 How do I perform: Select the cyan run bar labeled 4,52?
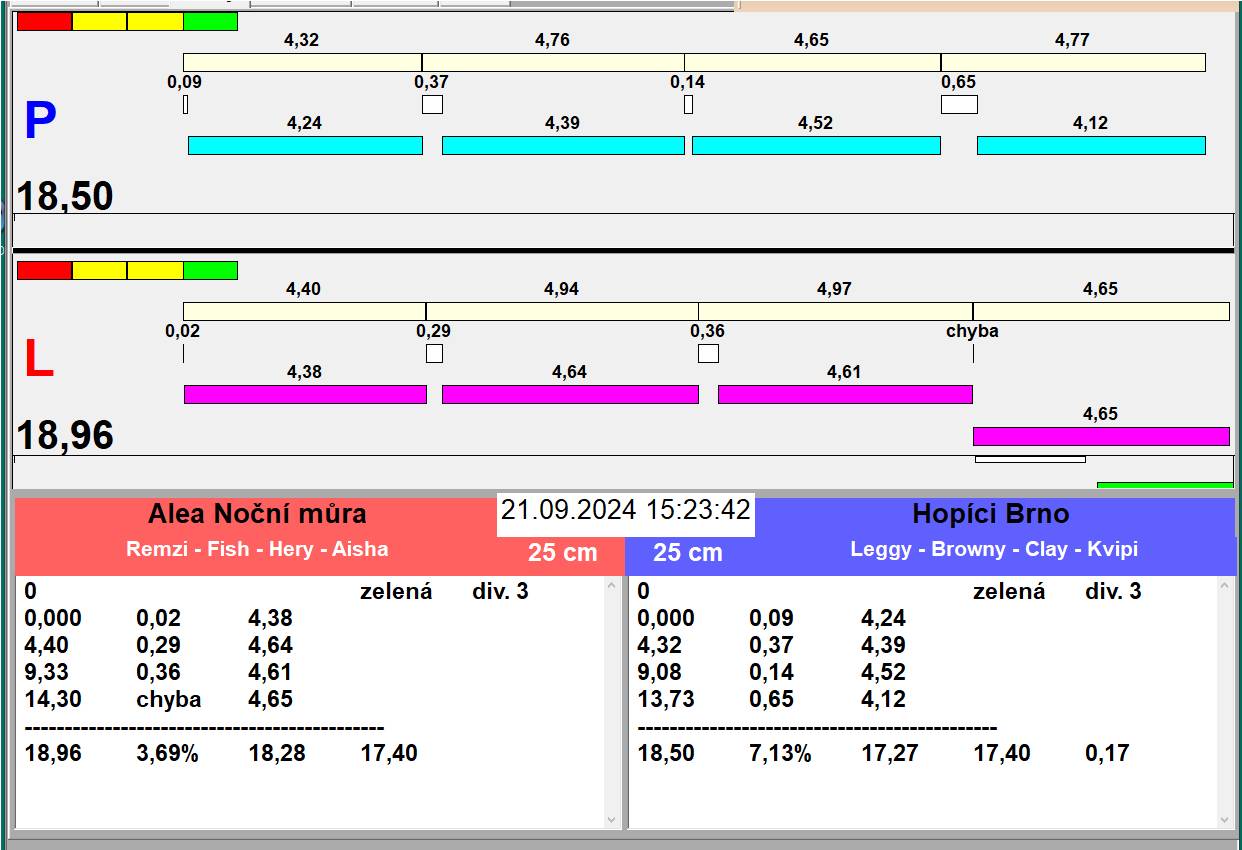pyautogui.click(x=816, y=146)
